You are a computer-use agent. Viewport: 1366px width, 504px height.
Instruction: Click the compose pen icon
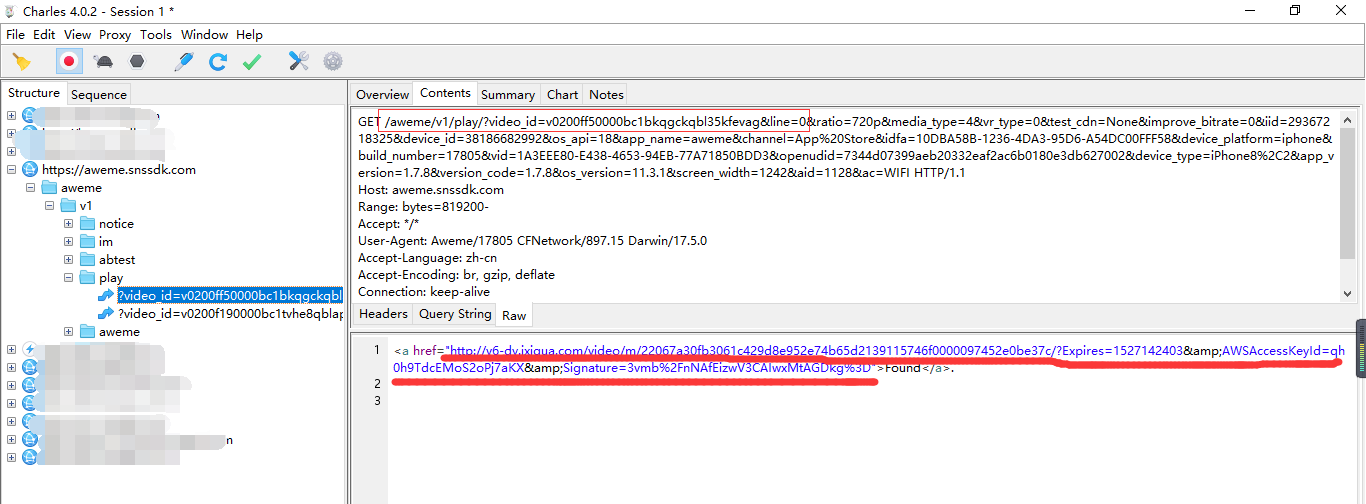183,61
